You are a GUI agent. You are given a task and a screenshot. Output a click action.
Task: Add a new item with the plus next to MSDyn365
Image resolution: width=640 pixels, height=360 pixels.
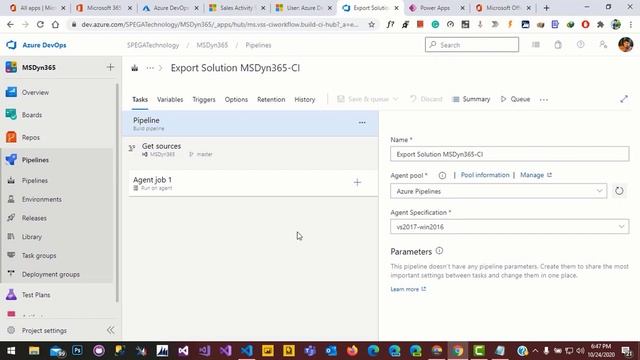(110, 67)
